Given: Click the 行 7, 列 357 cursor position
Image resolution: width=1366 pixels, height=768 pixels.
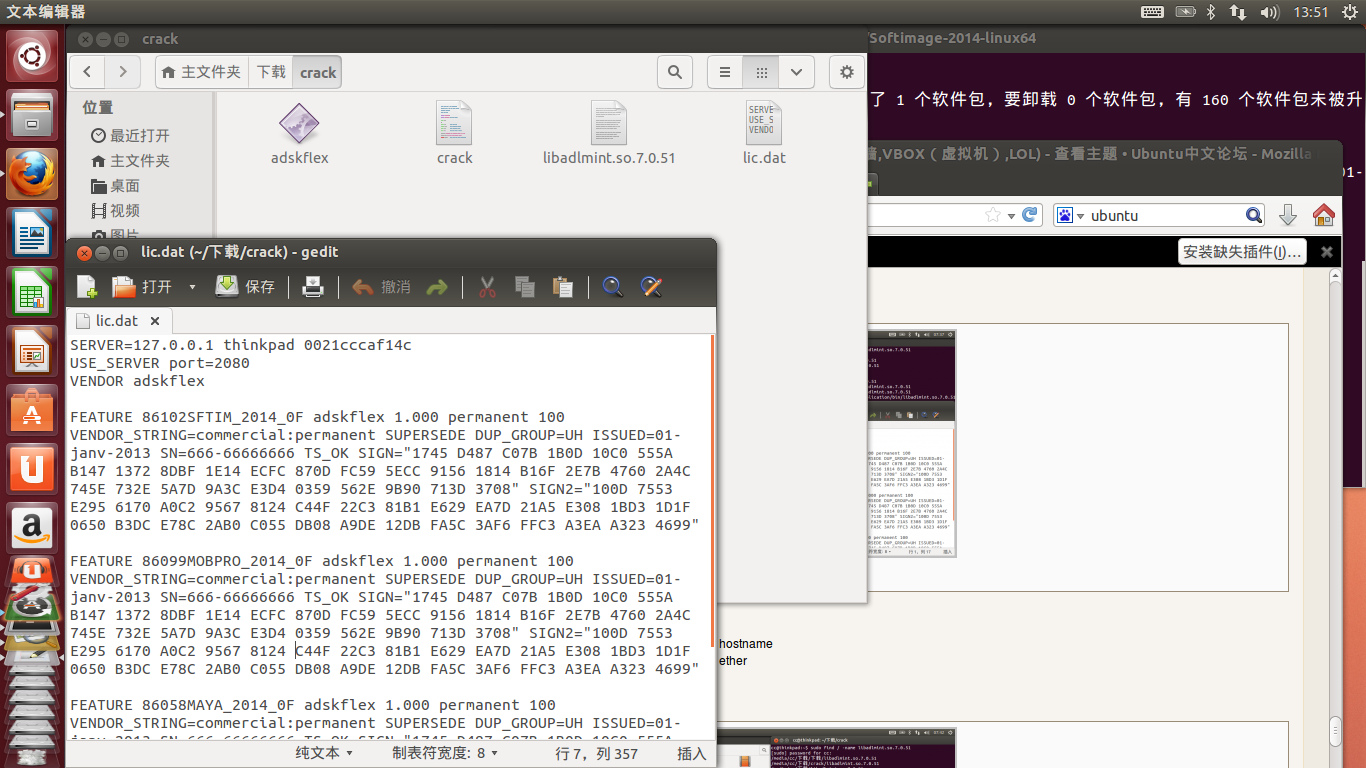Looking at the screenshot, I should [x=597, y=753].
